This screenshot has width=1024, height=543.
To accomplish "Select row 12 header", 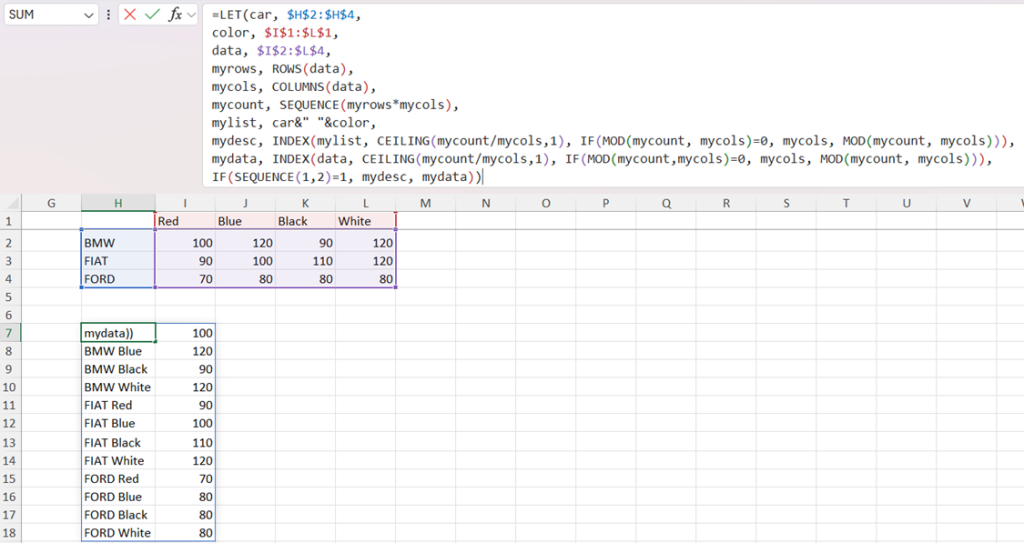I will click(x=10, y=423).
